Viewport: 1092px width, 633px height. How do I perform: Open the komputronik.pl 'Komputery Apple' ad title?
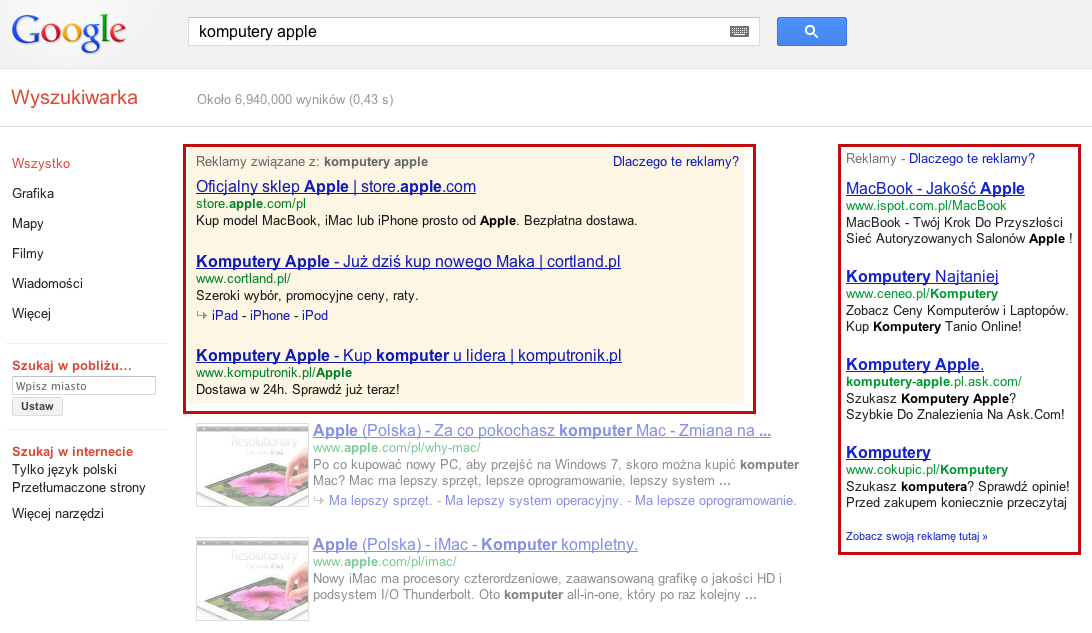tap(409, 356)
